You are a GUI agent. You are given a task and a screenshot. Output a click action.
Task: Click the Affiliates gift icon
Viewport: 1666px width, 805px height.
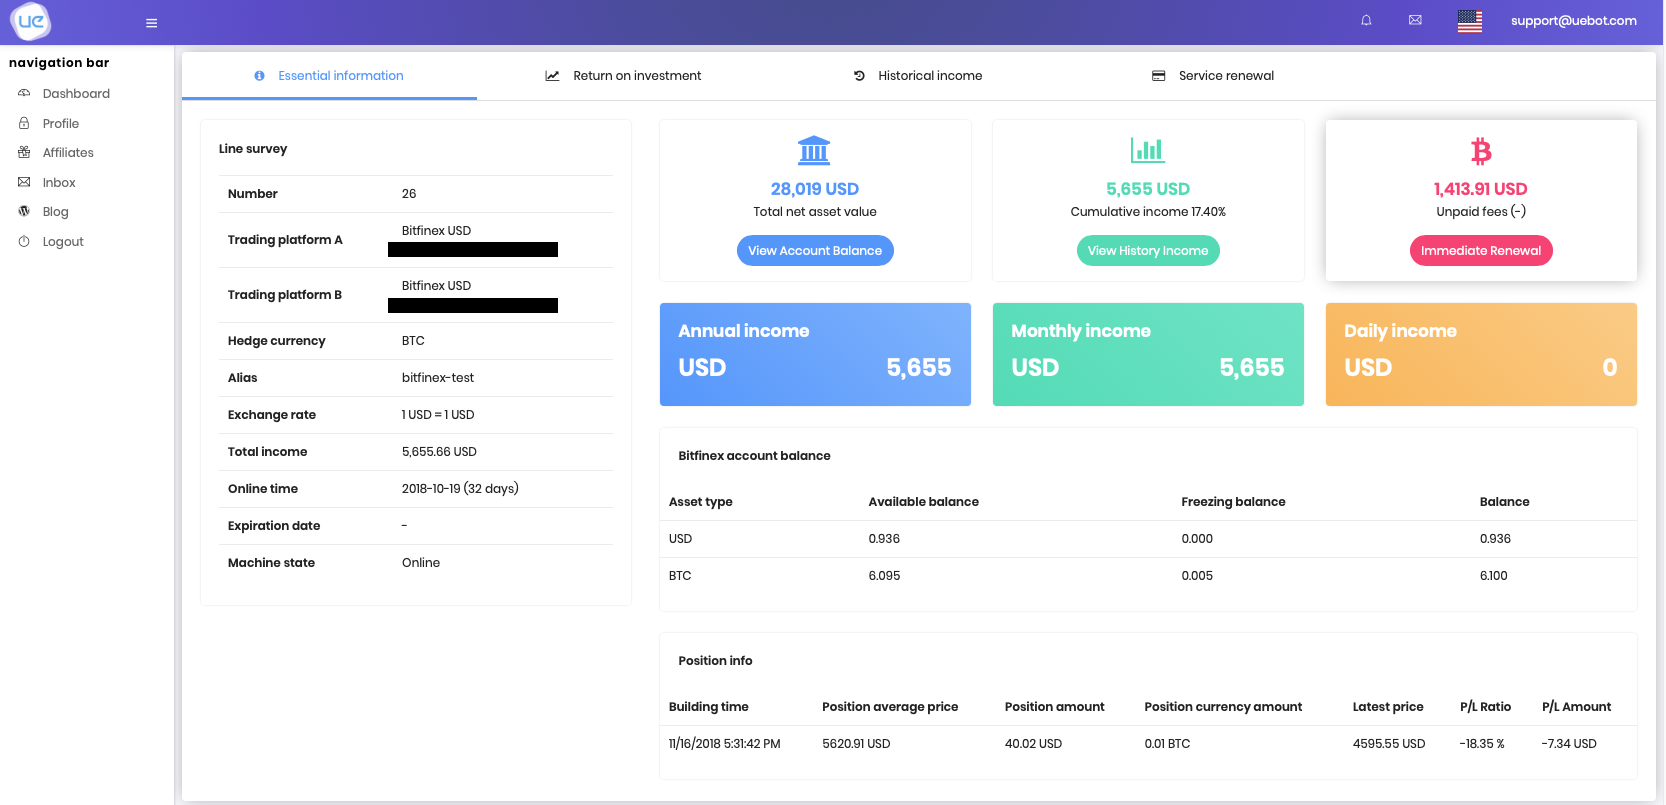tap(24, 152)
